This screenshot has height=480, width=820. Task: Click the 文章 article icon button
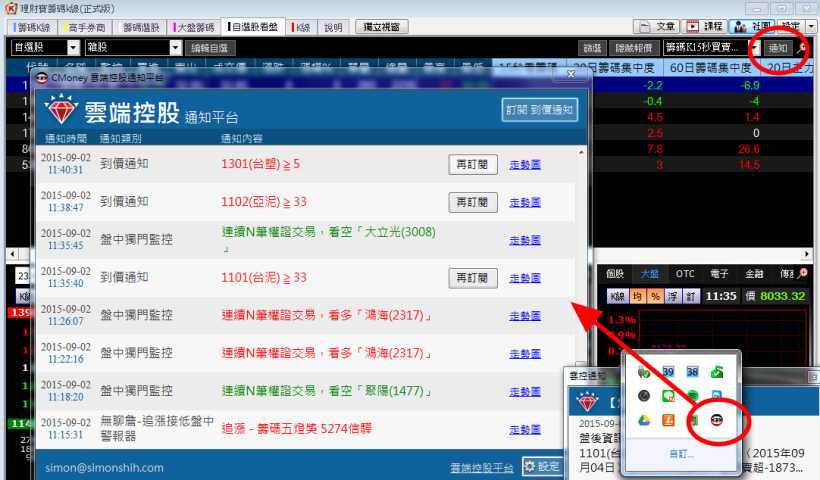tap(656, 27)
